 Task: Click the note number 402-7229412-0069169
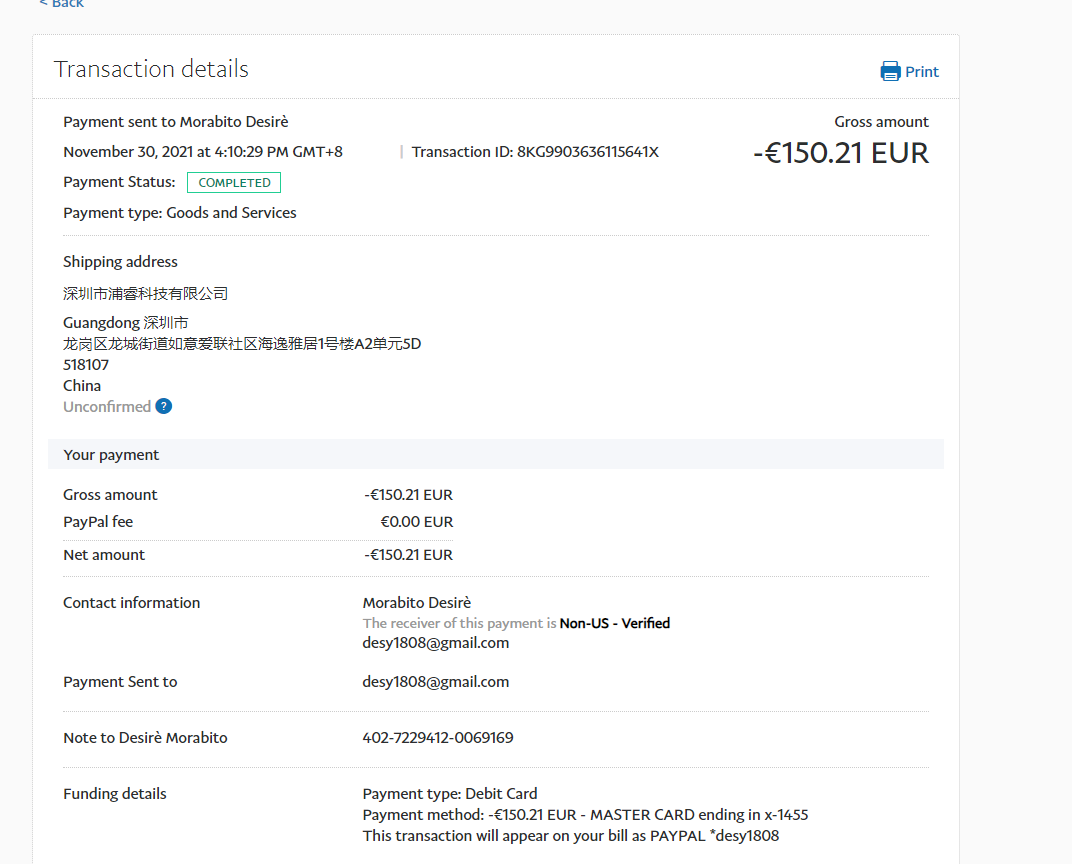[x=438, y=738]
